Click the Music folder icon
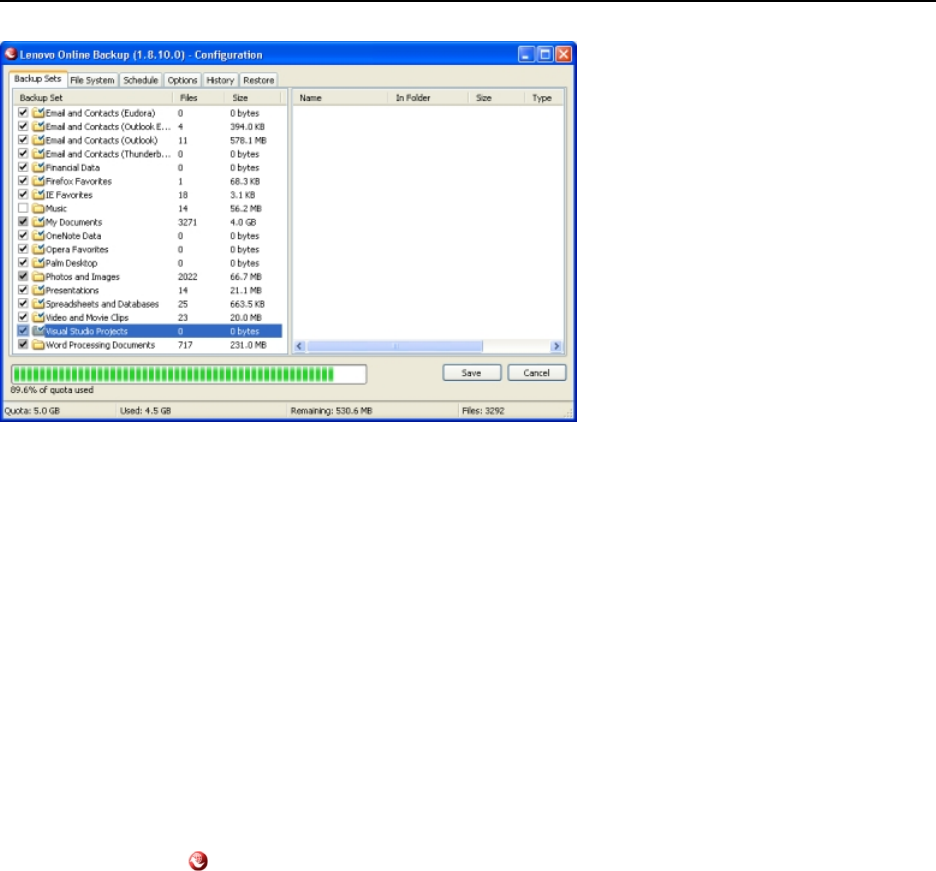936x871 pixels. pos(39,208)
